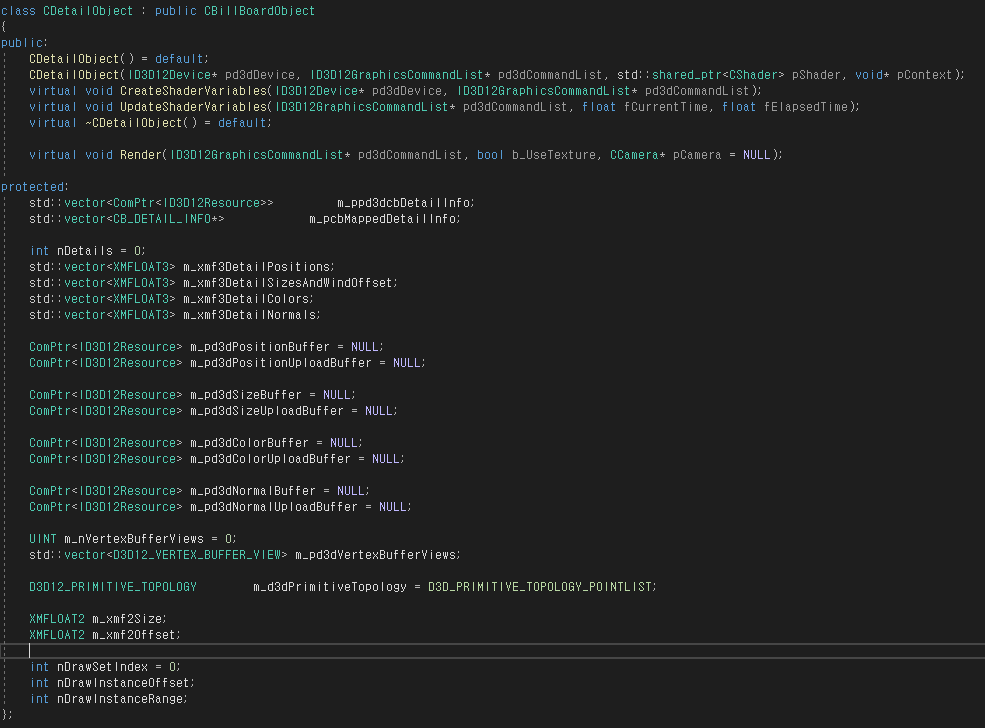Click D3D_PRIMITIVE_TOPOLOGY_POINTLIST constant
The width and height of the screenshot is (985, 728).
pos(540,587)
